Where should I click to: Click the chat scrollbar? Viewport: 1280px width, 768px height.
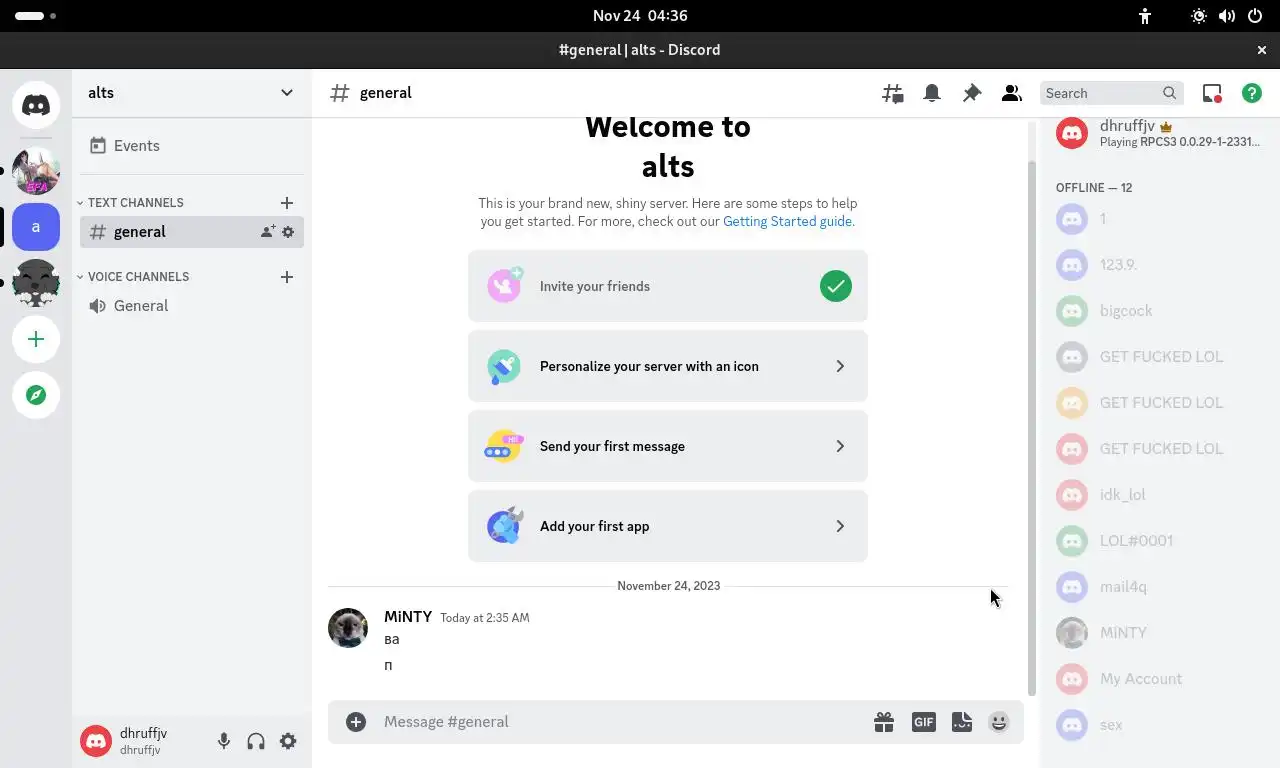tap(1032, 427)
